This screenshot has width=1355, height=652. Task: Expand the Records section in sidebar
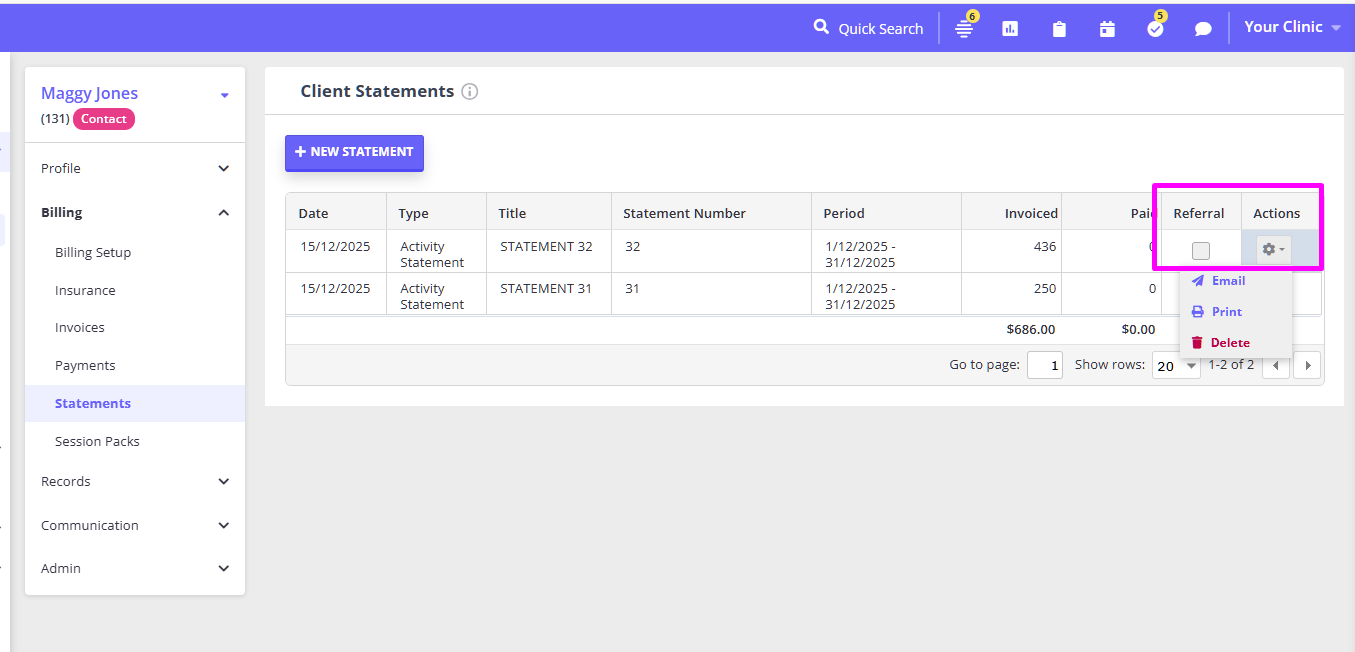[135, 481]
